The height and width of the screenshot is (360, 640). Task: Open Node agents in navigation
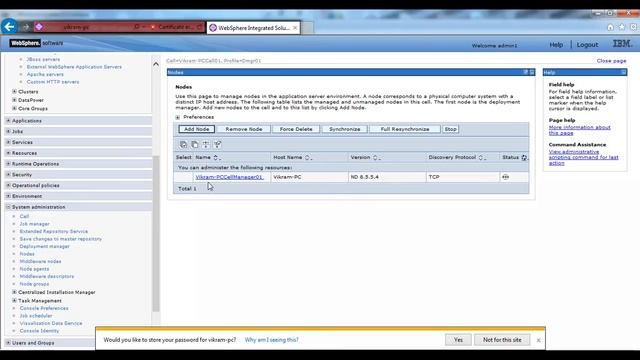pyautogui.click(x=34, y=269)
